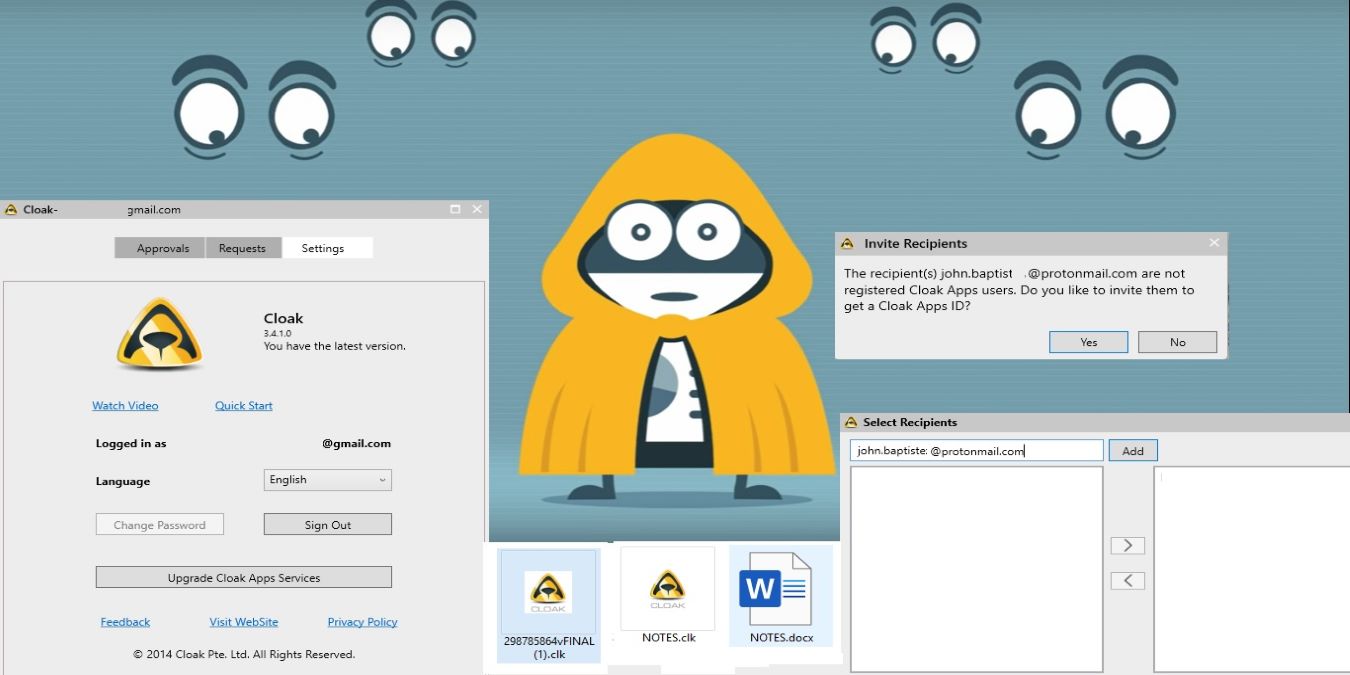Sign Out of the Cloak account

pyautogui.click(x=327, y=523)
